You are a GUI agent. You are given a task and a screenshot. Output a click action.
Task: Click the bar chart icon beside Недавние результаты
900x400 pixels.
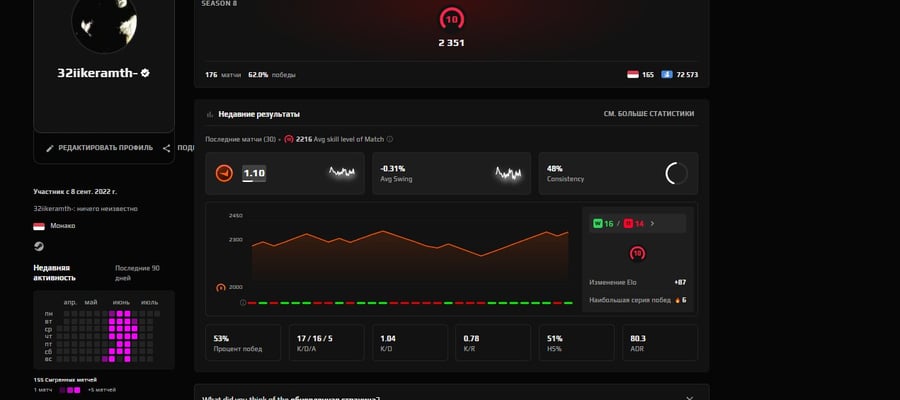(x=210, y=114)
